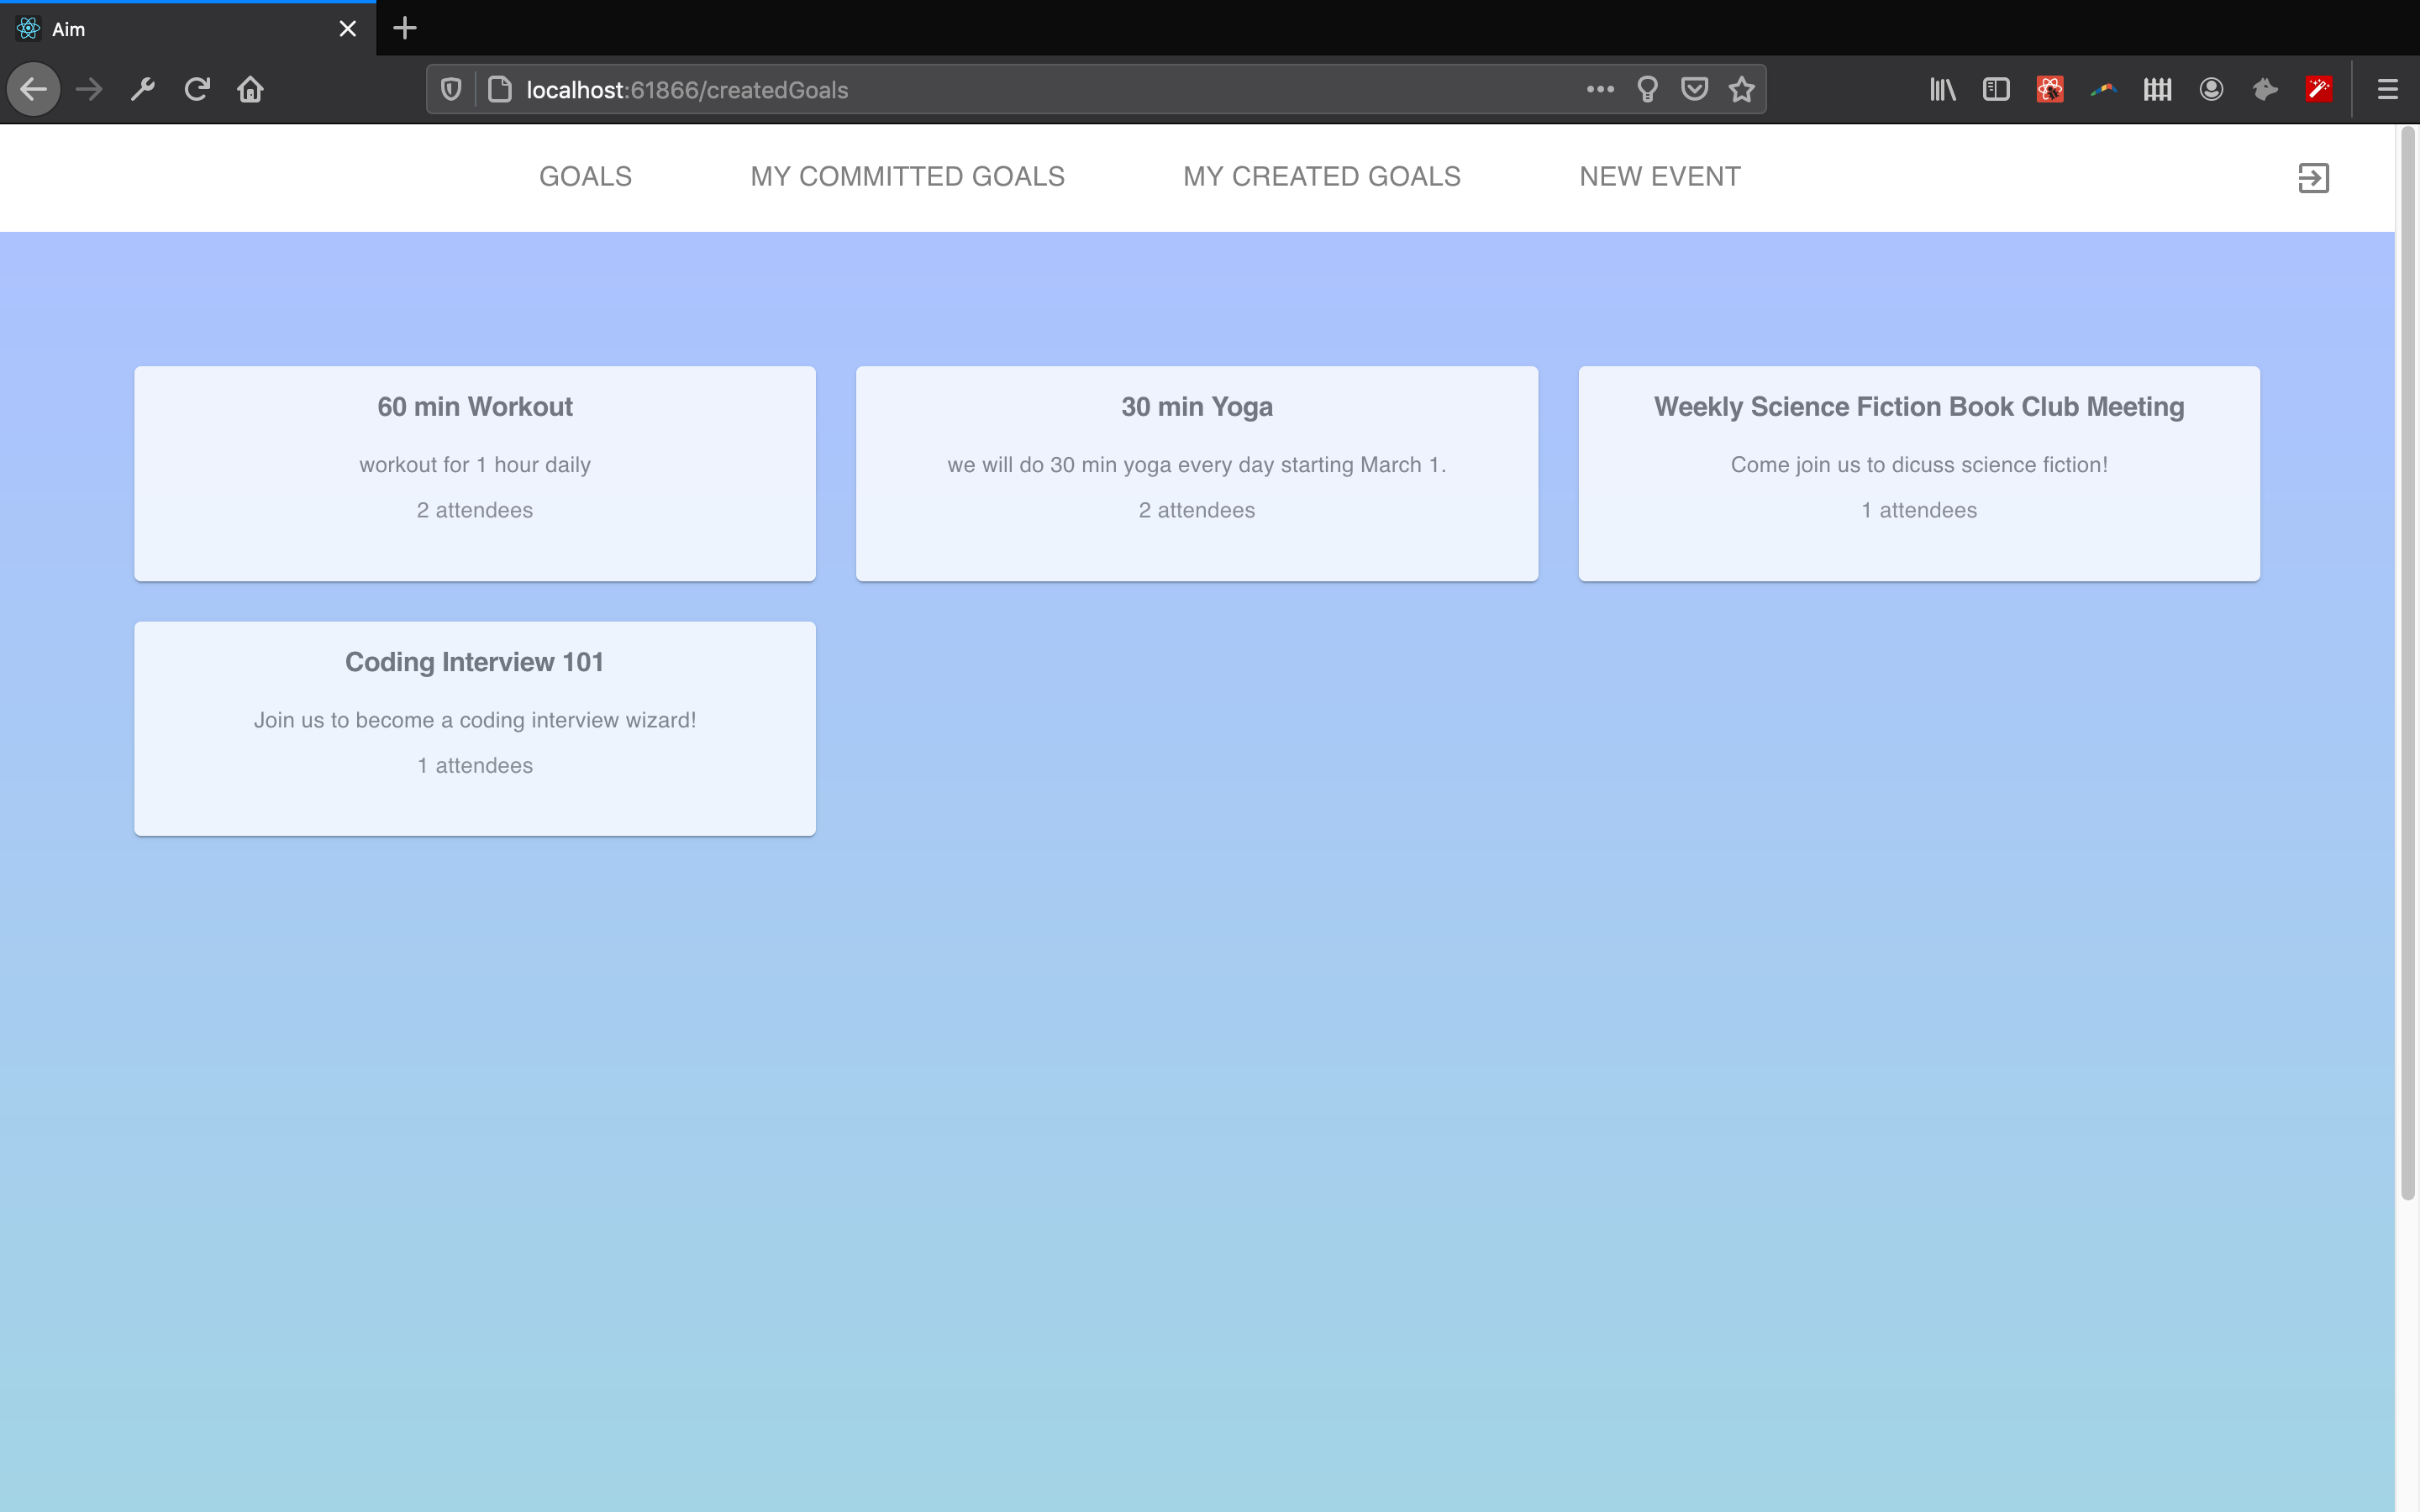Save page to Pocket

click(x=1694, y=90)
